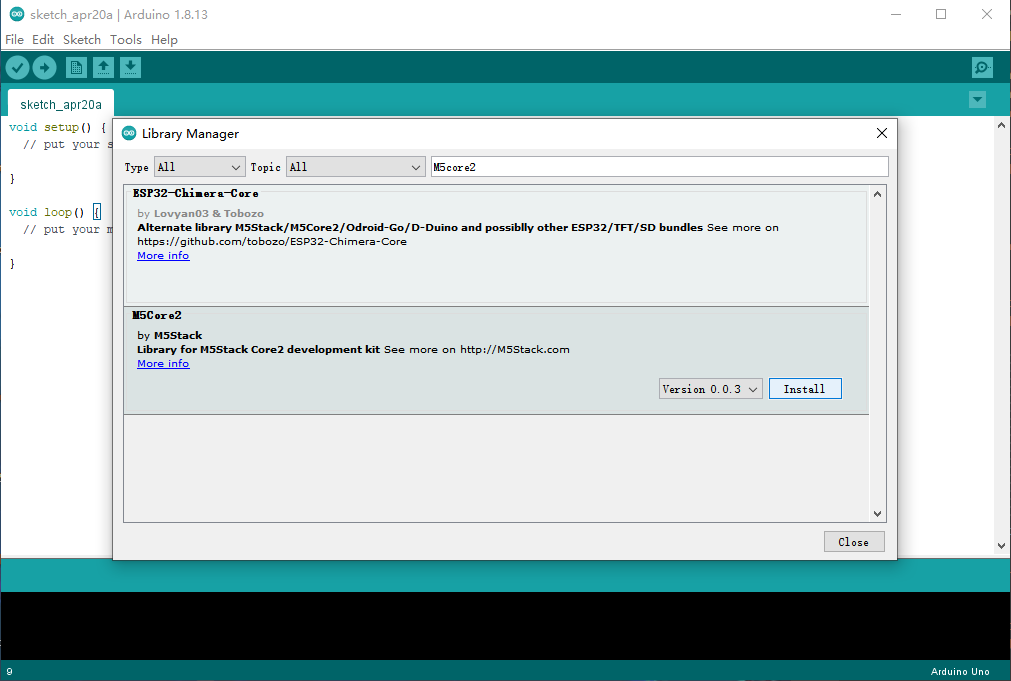Click the Library Manager dialog logo icon
Image resolution: width=1011 pixels, height=681 pixels.
pos(129,133)
